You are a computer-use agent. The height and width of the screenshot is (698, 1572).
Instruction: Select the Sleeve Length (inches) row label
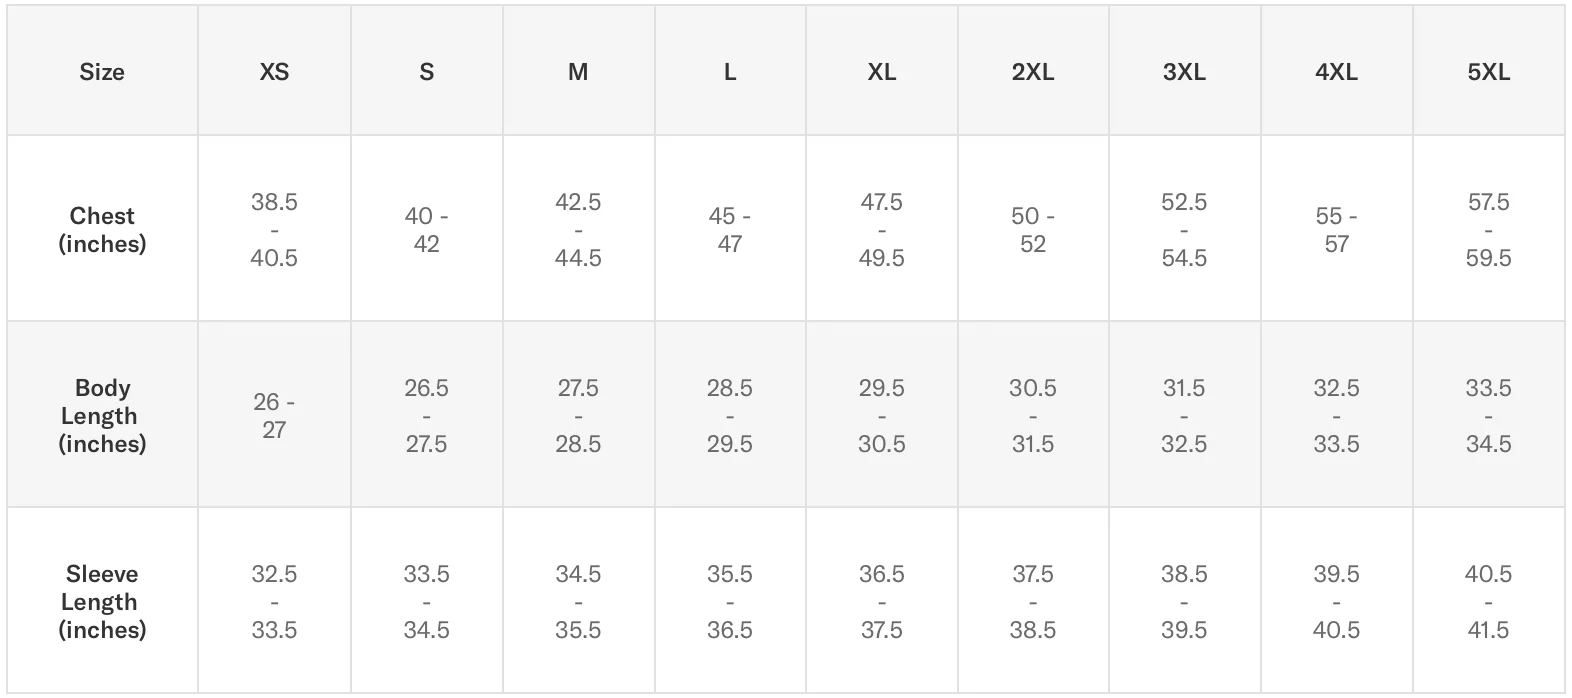(x=102, y=601)
